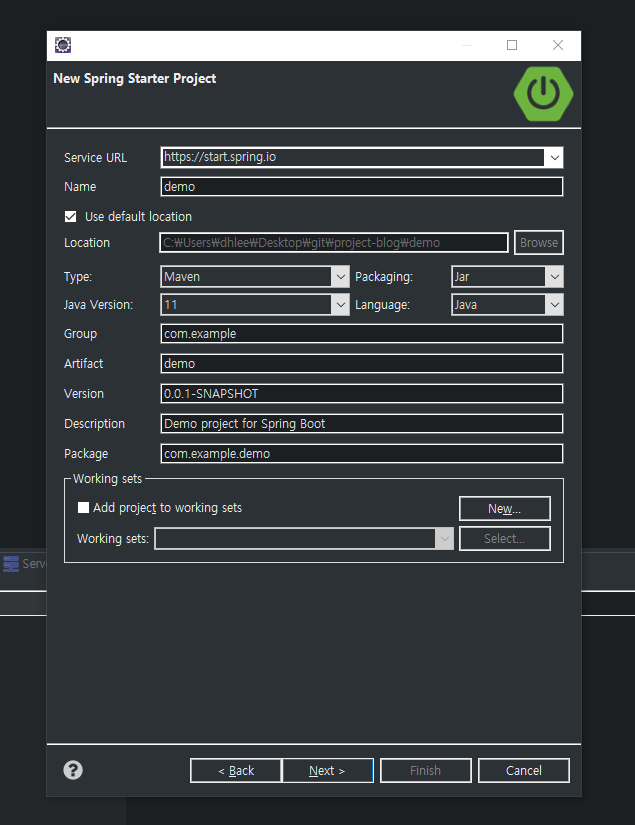The width and height of the screenshot is (635, 825).
Task: Click the Group field com.example
Action: pyautogui.click(x=361, y=334)
